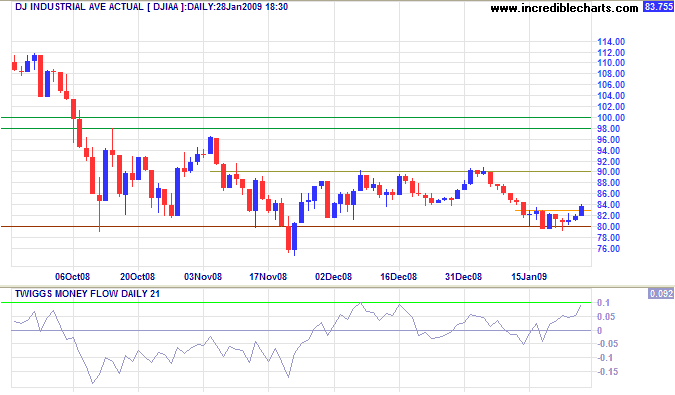Click the 0 money flow axis label
Screen dimensions: 675x395
point(599,331)
